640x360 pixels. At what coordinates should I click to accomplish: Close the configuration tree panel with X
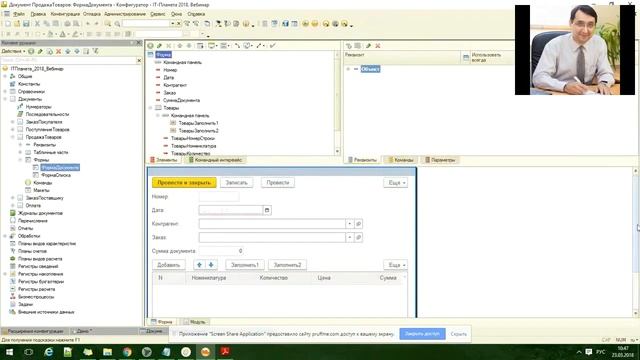(139, 43)
